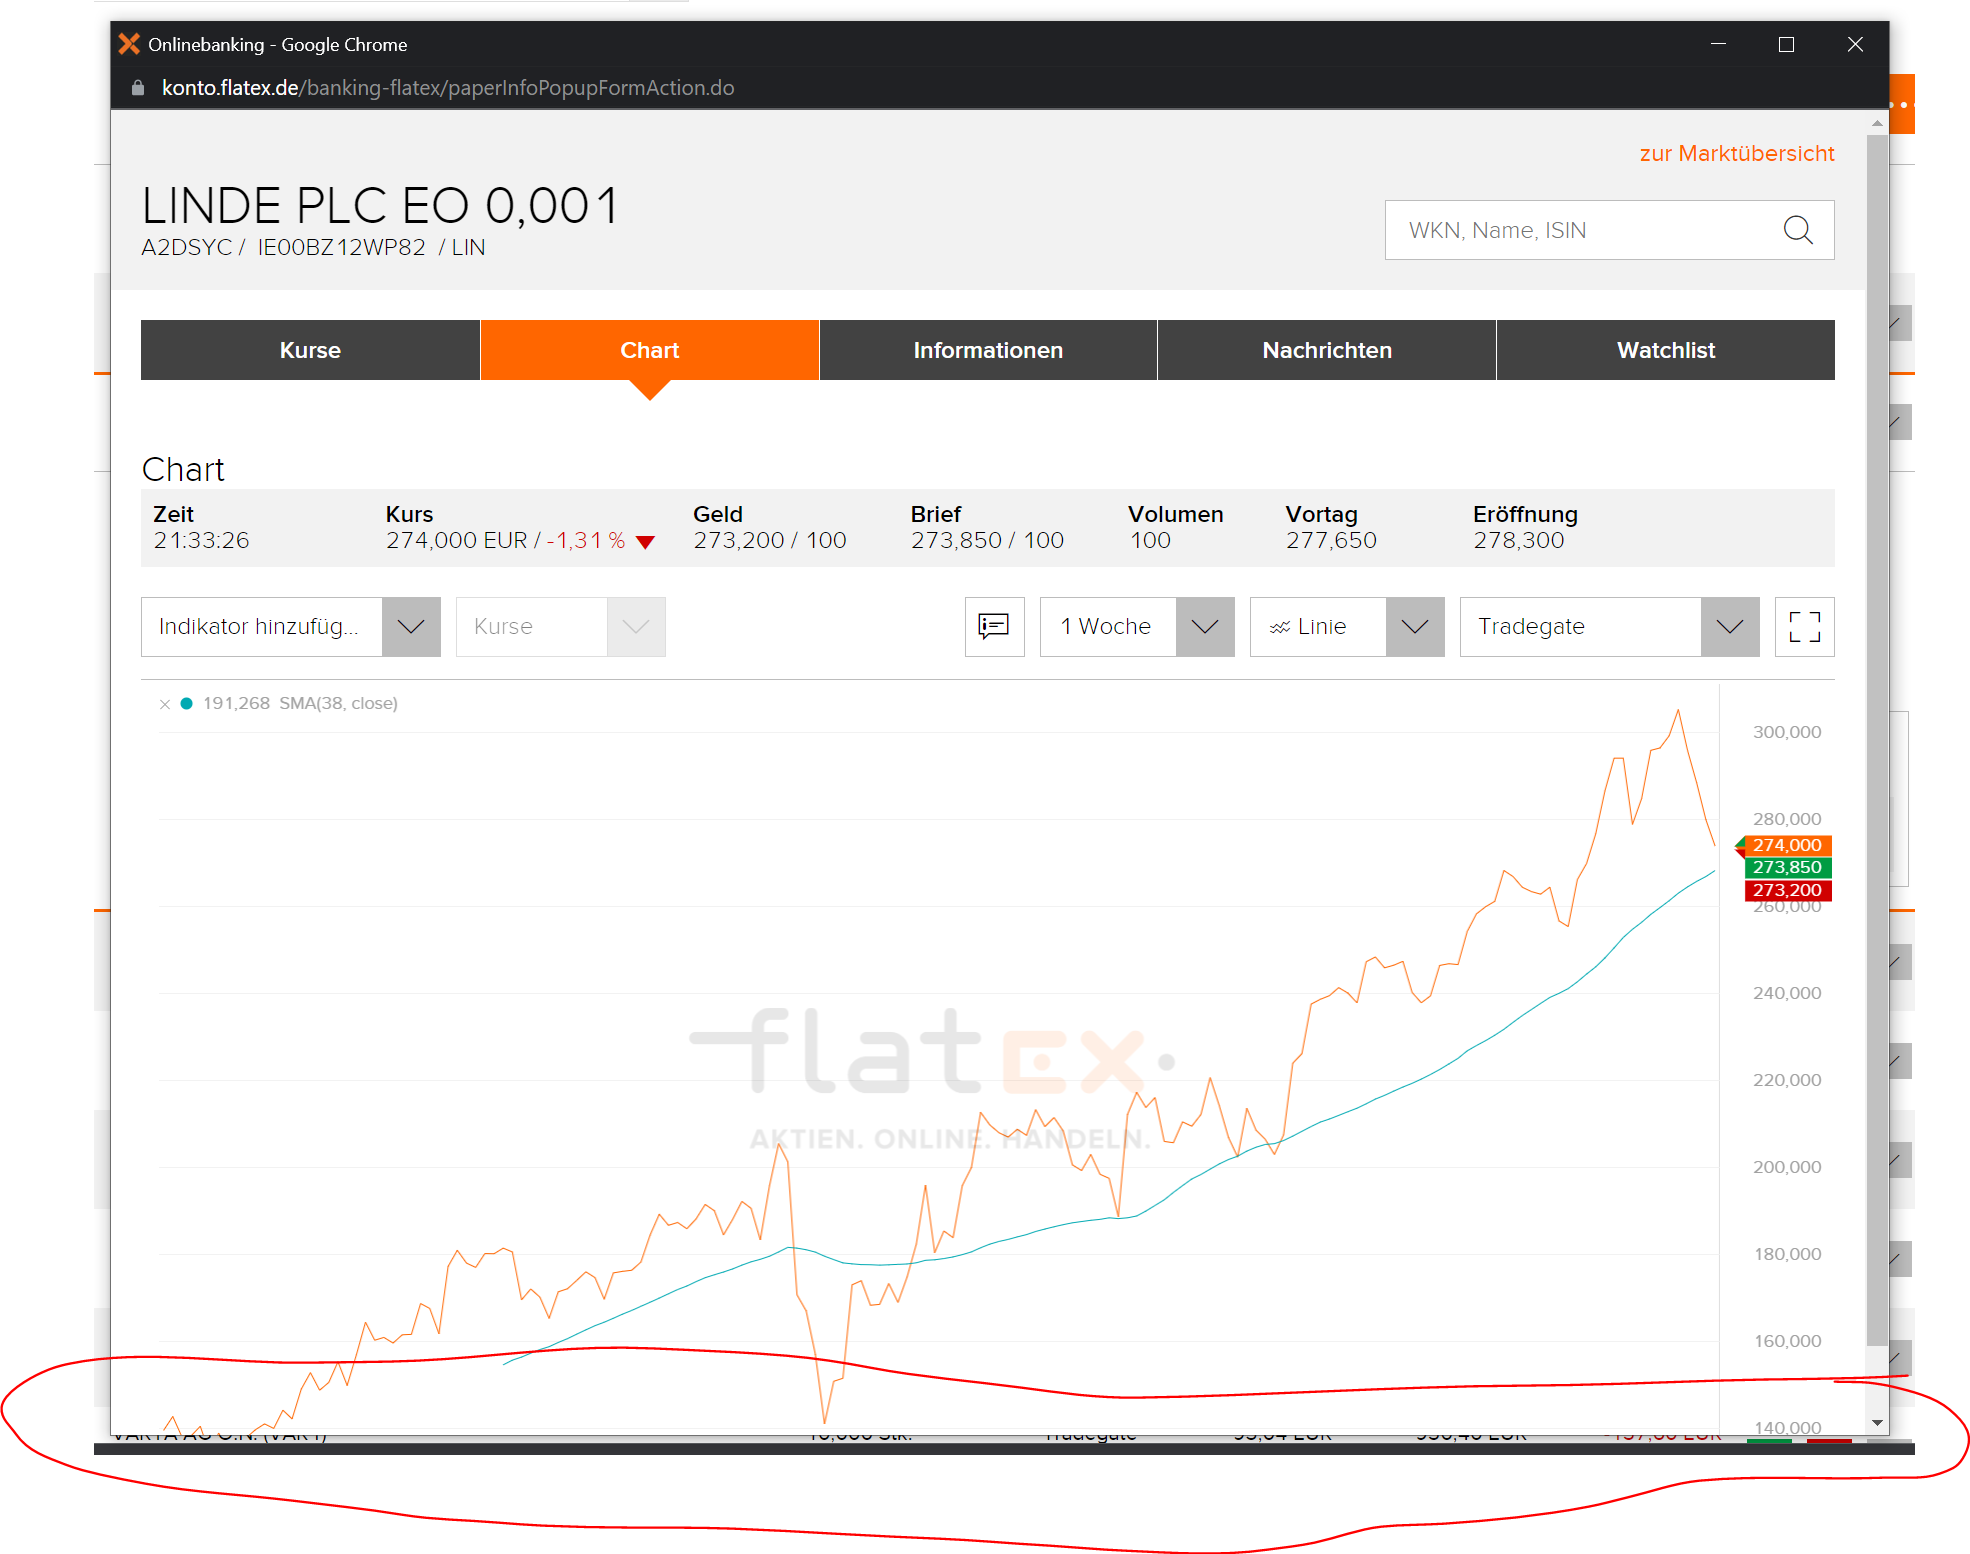The height and width of the screenshot is (1554, 1970).
Task: Click the orange 274,000 price label
Action: click(x=1787, y=845)
